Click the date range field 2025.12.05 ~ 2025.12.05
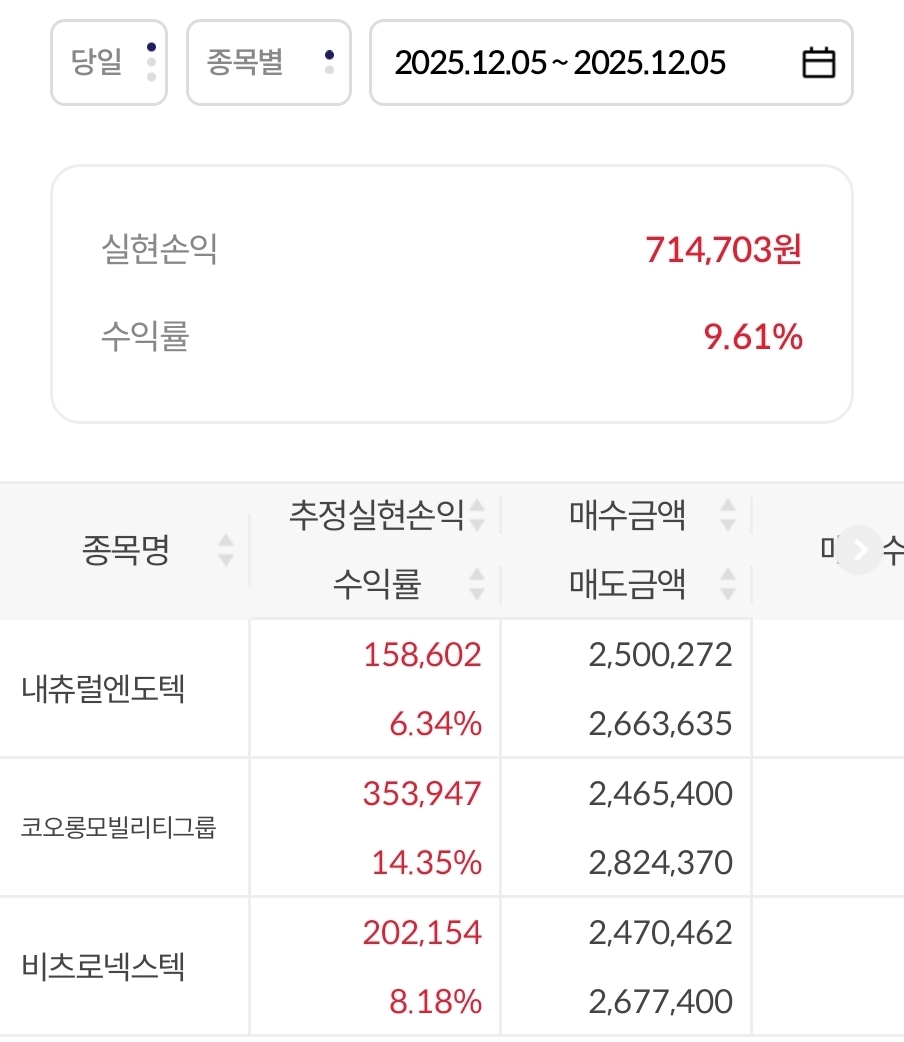 (x=560, y=63)
